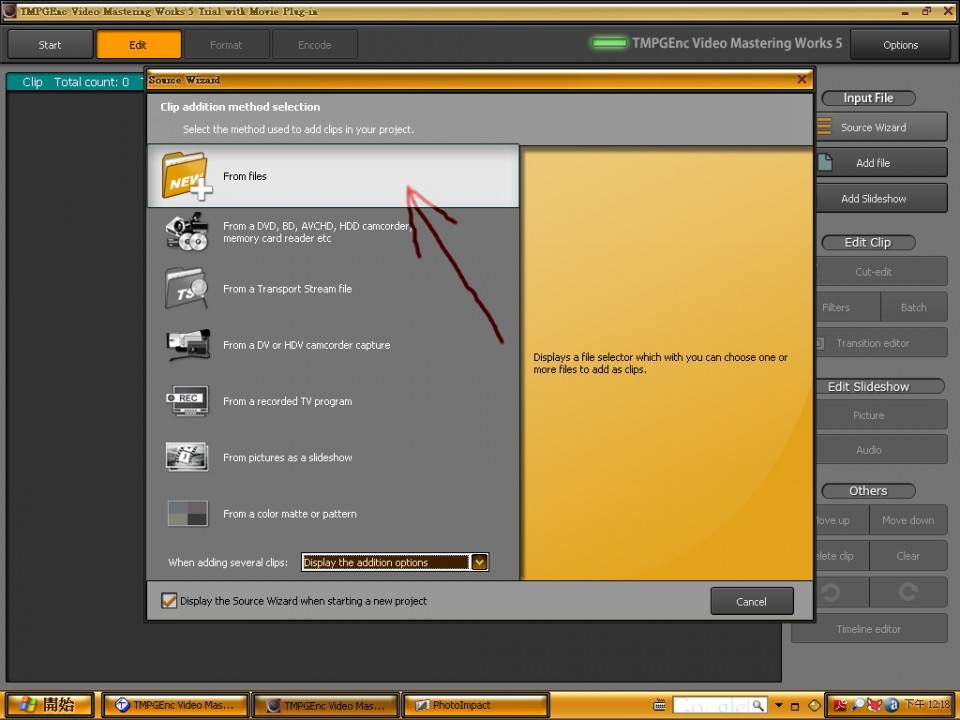
Task: Switch to the Edit tab
Action: point(138,45)
